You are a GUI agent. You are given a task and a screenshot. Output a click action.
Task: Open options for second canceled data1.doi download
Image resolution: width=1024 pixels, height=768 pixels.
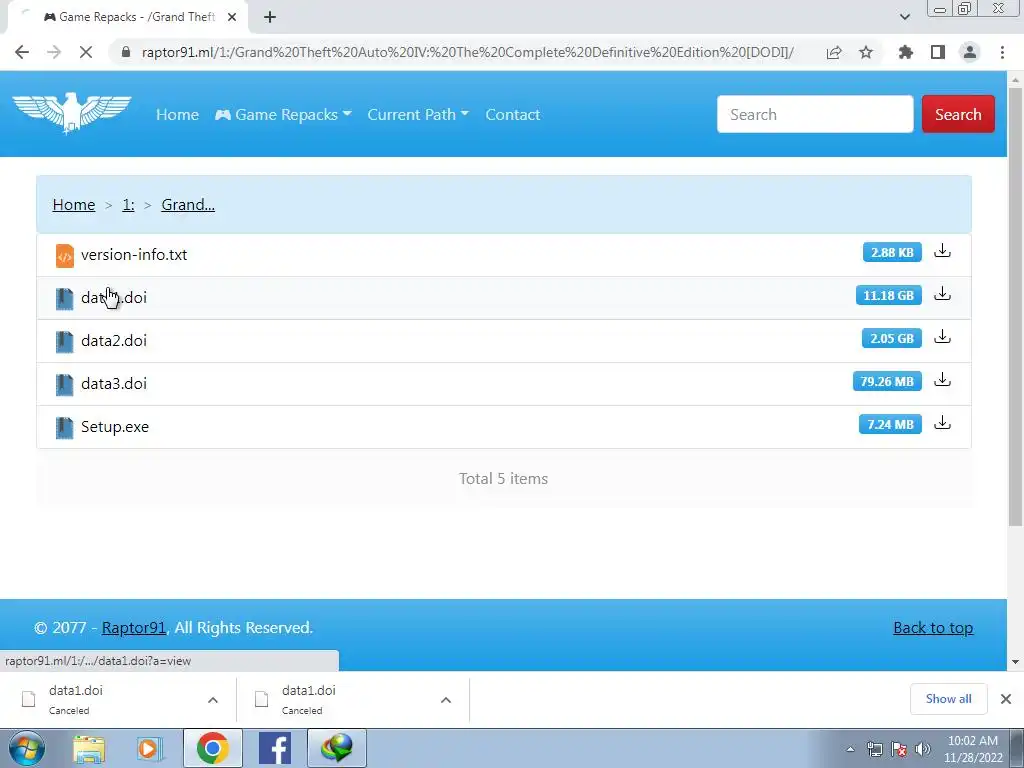point(446,700)
